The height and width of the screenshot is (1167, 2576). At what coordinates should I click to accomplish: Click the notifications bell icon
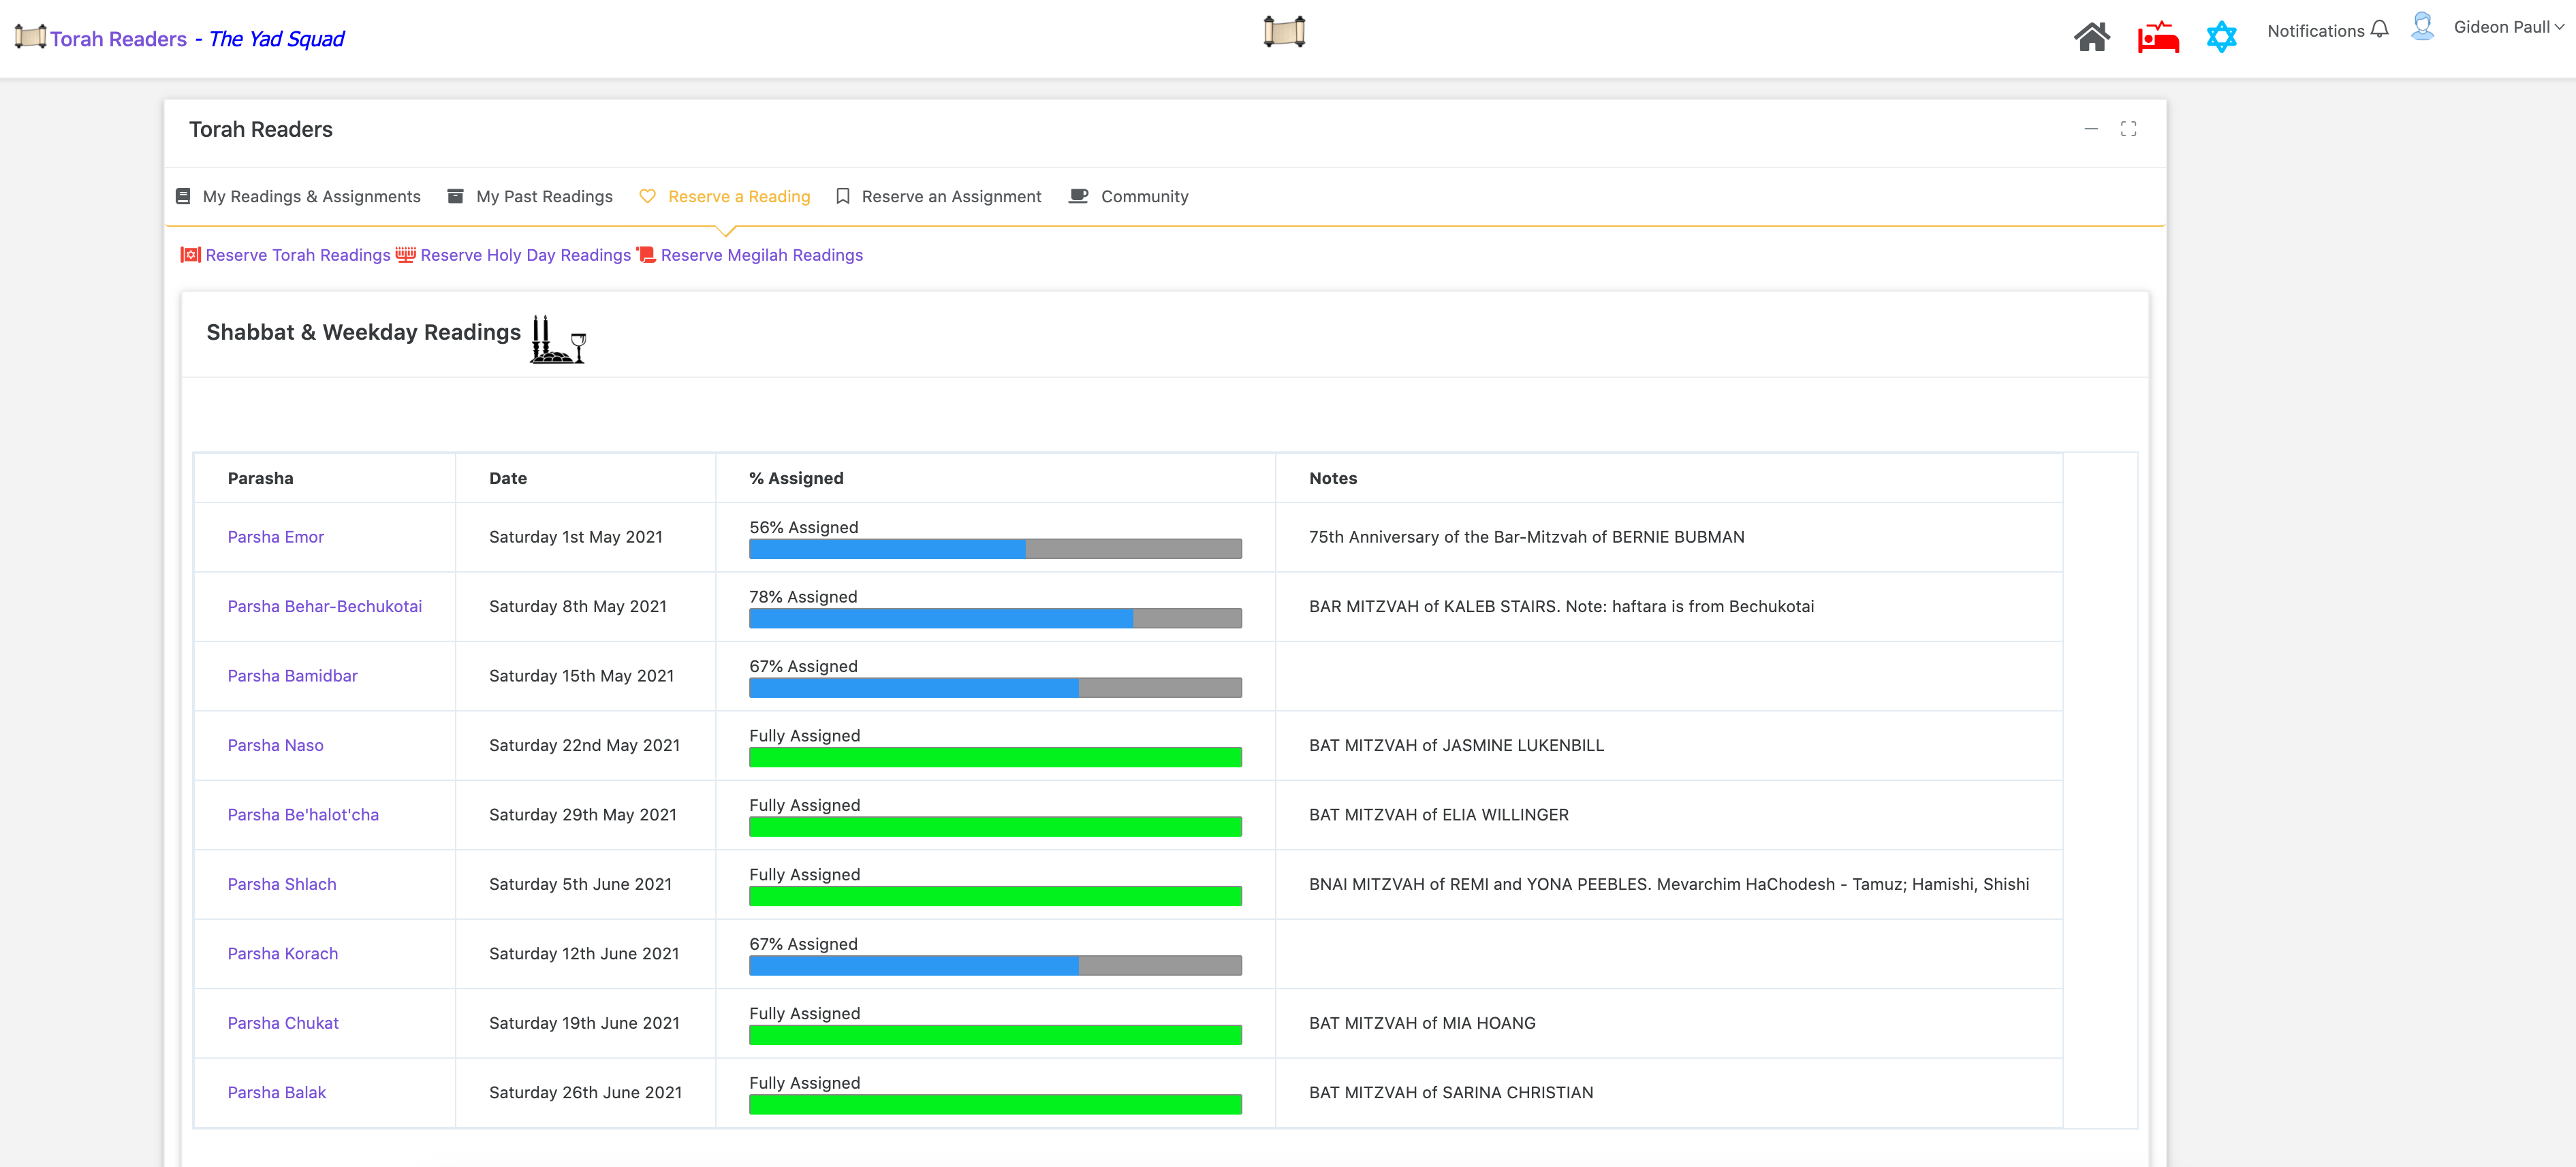pos(2379,29)
